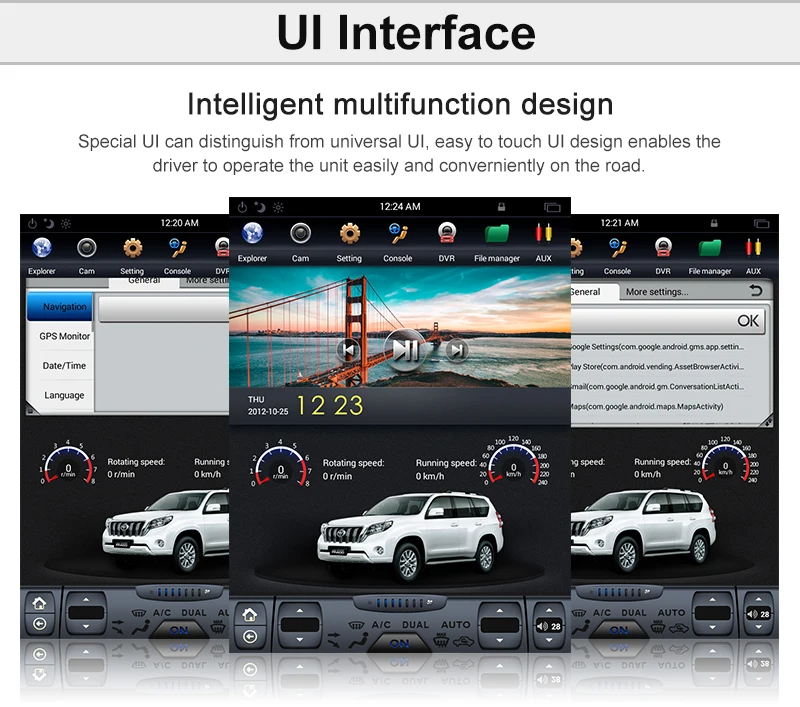800x707 pixels.
Task: Open Setting gear on the 12:20 AM screen
Action: pos(132,256)
